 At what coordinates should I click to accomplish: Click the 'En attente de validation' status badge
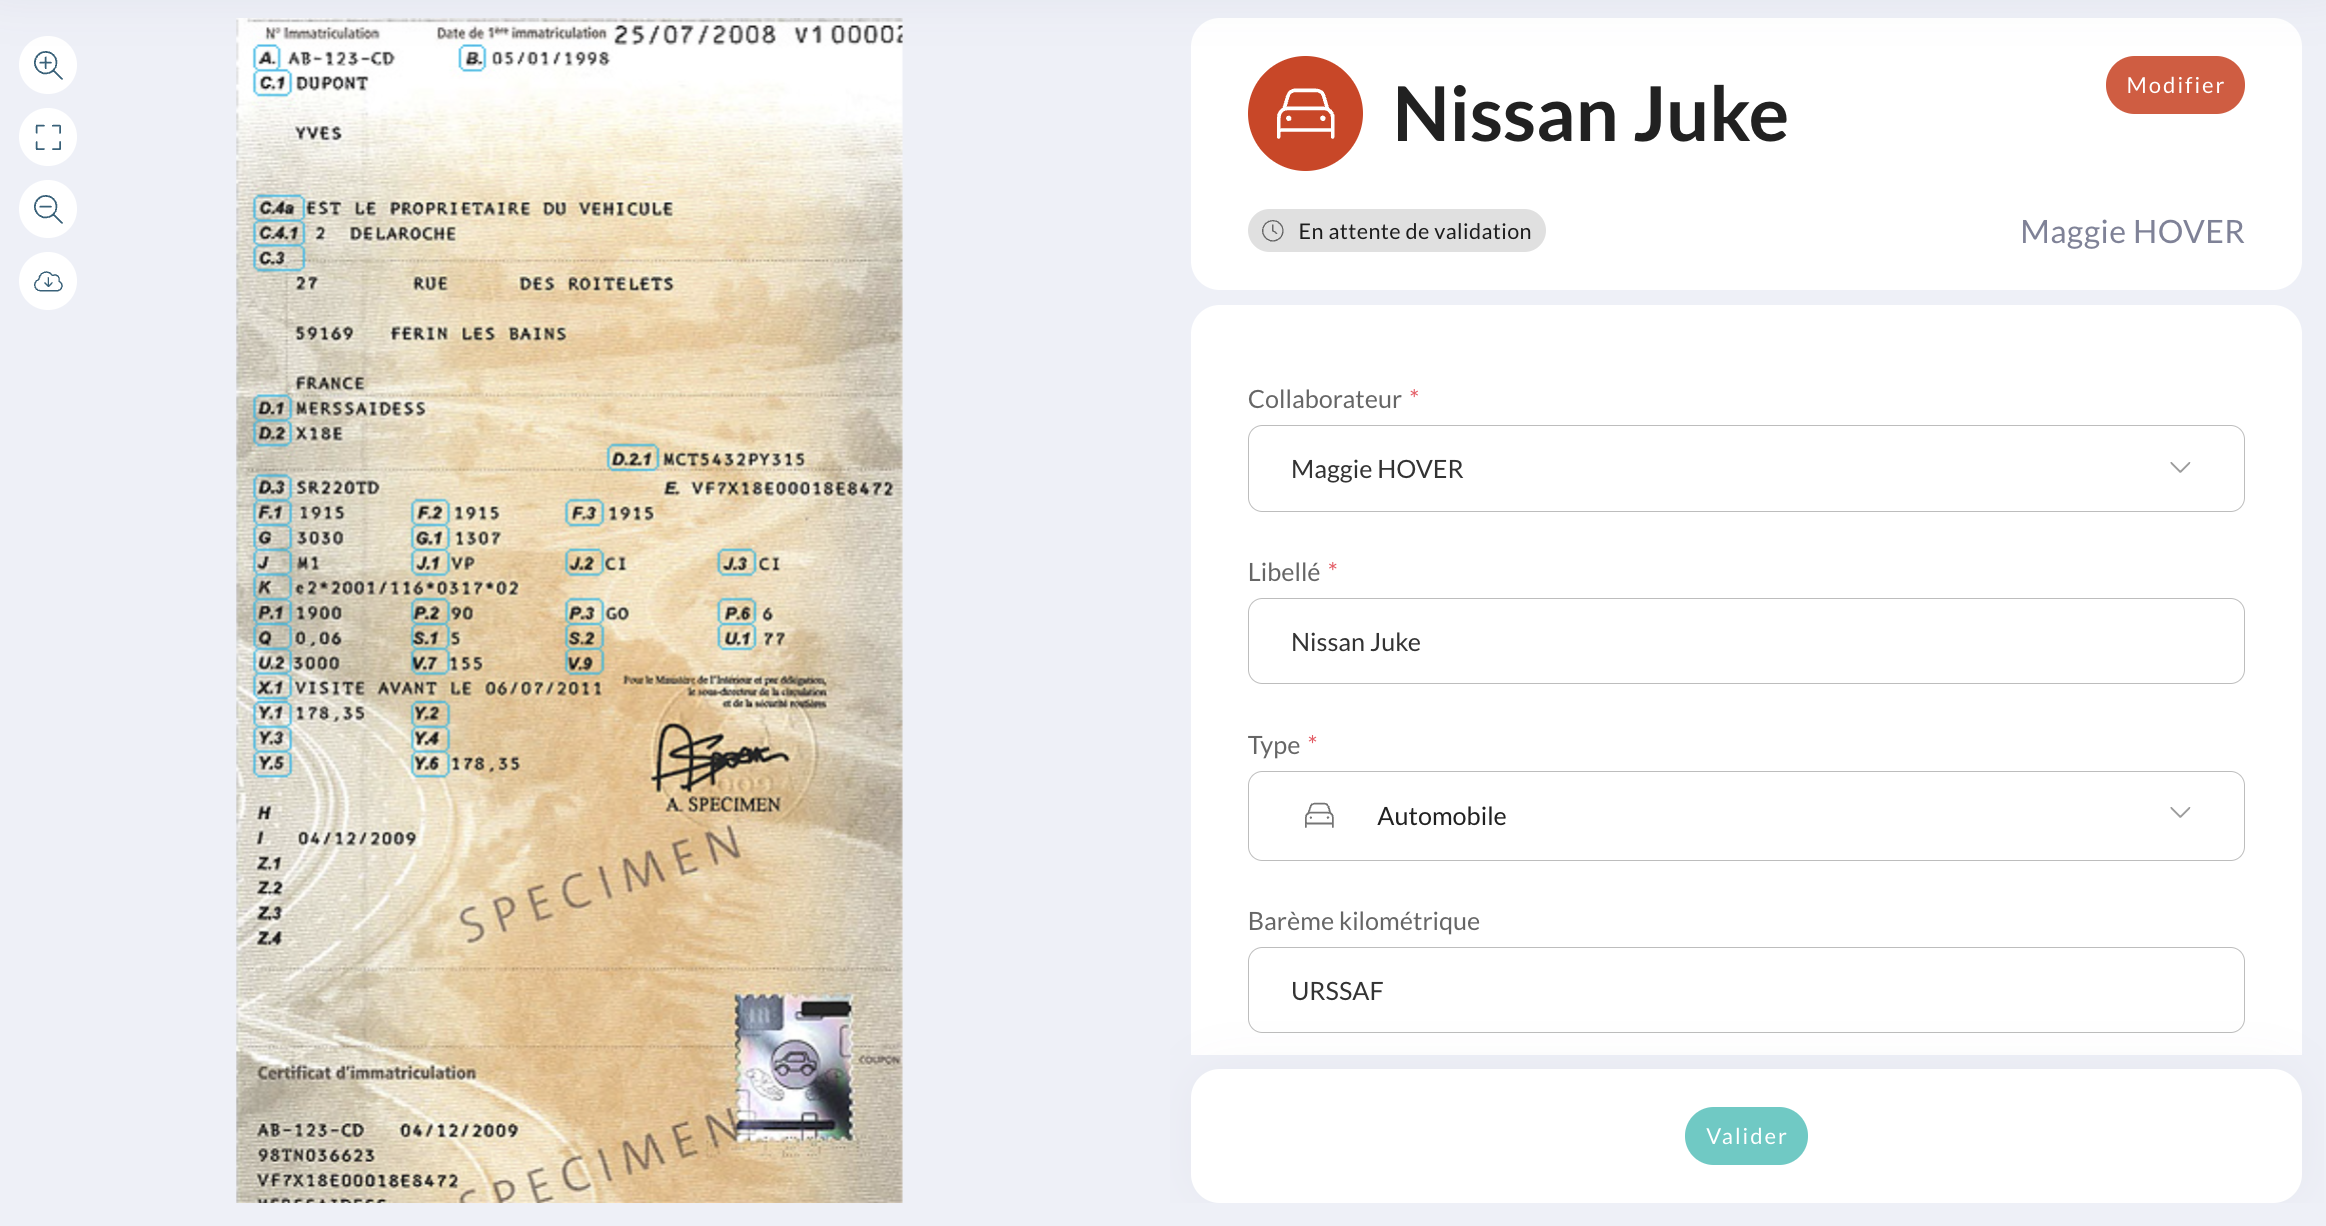coord(1396,231)
